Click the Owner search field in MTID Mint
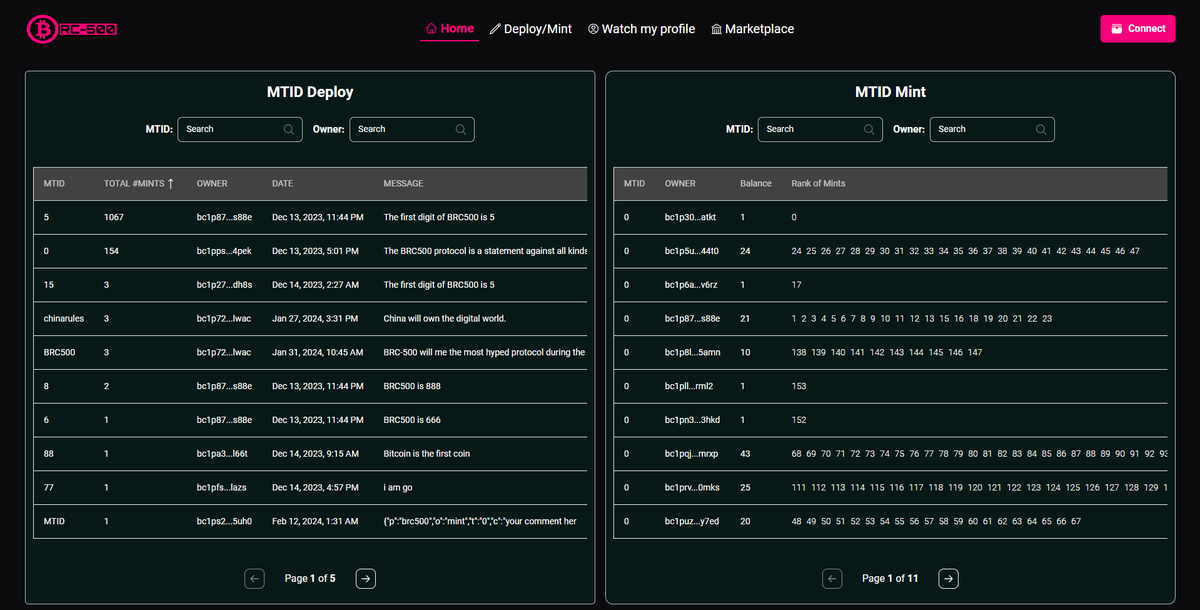 (992, 129)
